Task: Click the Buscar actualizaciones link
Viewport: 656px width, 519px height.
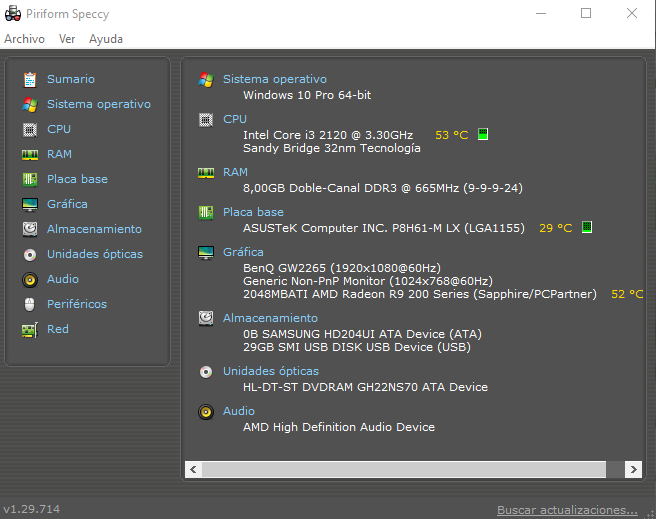Action: point(567,510)
